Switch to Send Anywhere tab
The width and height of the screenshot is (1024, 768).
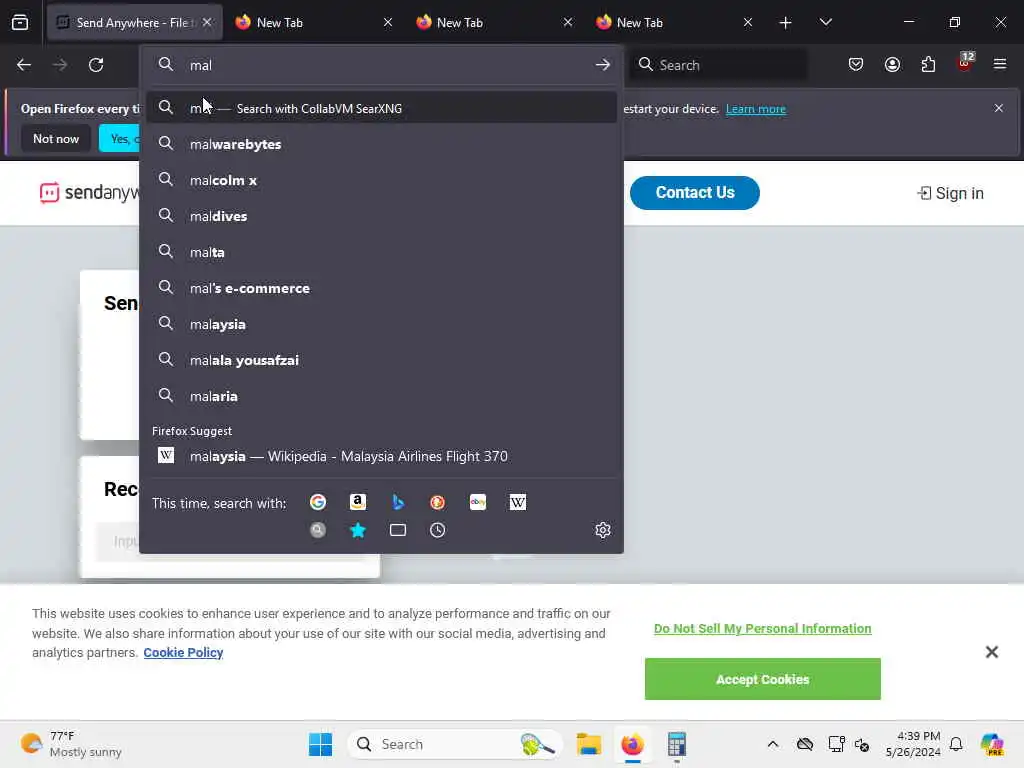(134, 23)
